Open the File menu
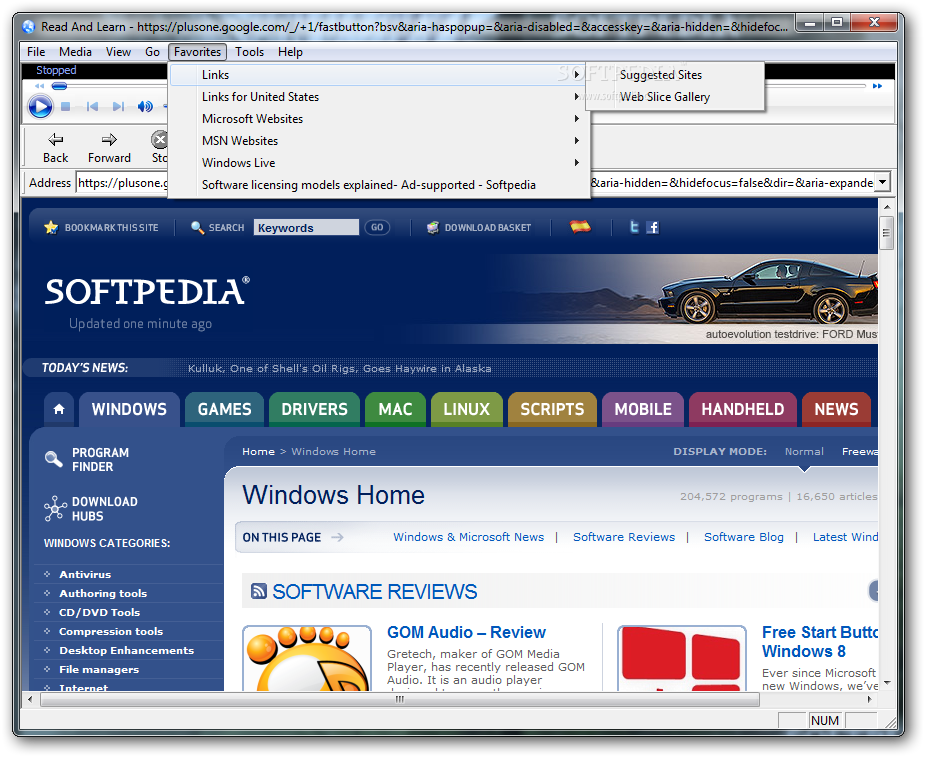 (36, 52)
